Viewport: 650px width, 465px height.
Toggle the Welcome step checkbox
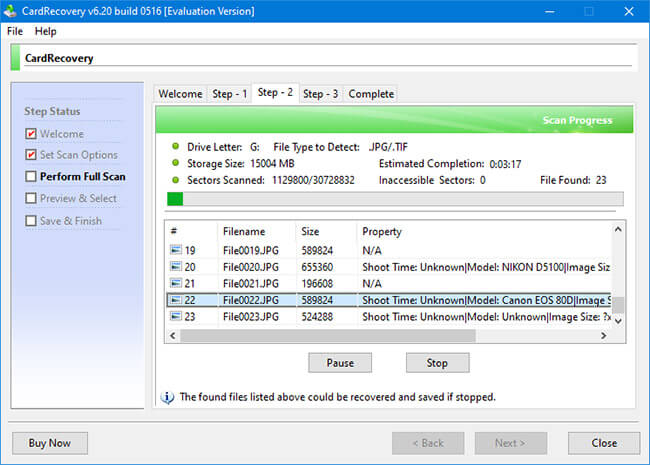click(x=31, y=134)
